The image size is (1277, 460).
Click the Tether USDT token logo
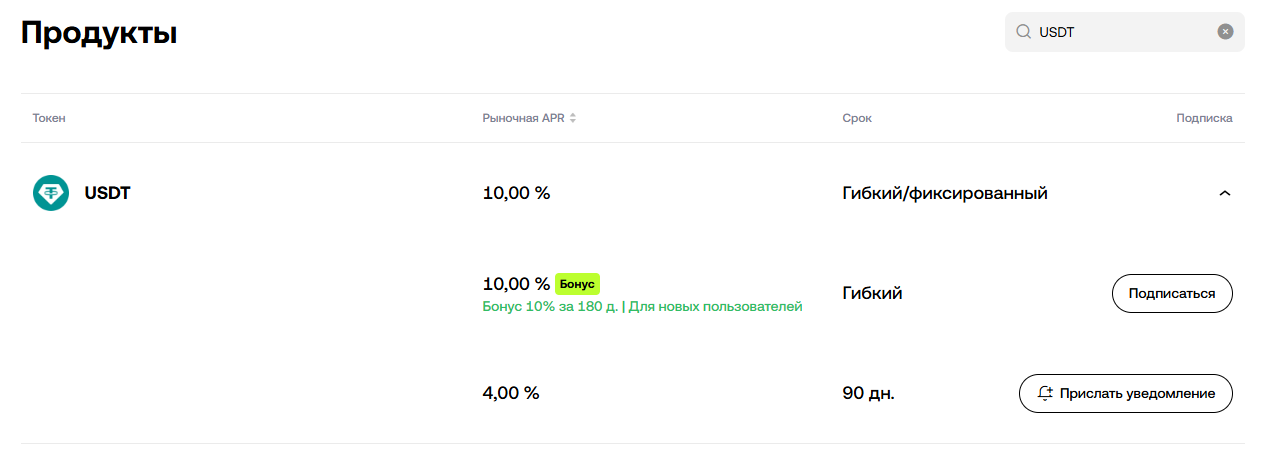[51, 193]
